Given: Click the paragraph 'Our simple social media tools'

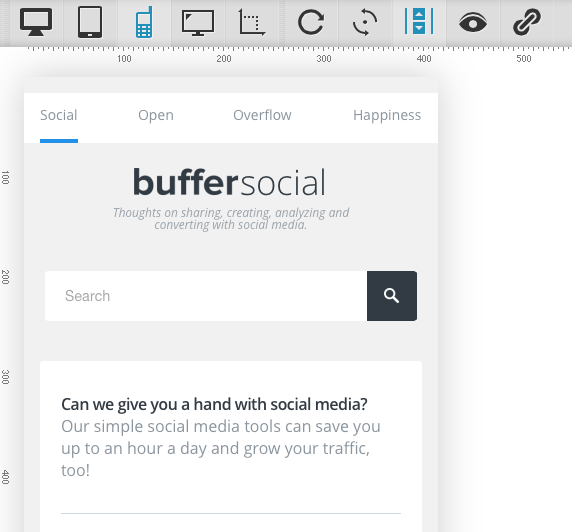Looking at the screenshot, I should pyautogui.click(x=221, y=448).
